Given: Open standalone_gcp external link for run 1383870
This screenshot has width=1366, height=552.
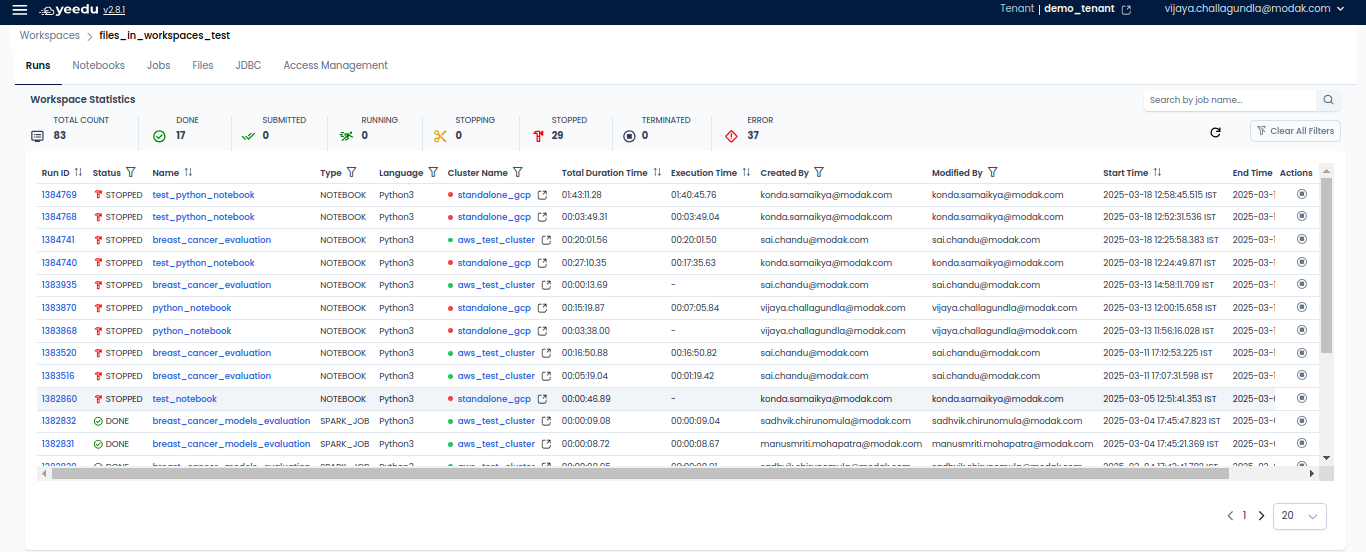Looking at the screenshot, I should click(x=542, y=308).
